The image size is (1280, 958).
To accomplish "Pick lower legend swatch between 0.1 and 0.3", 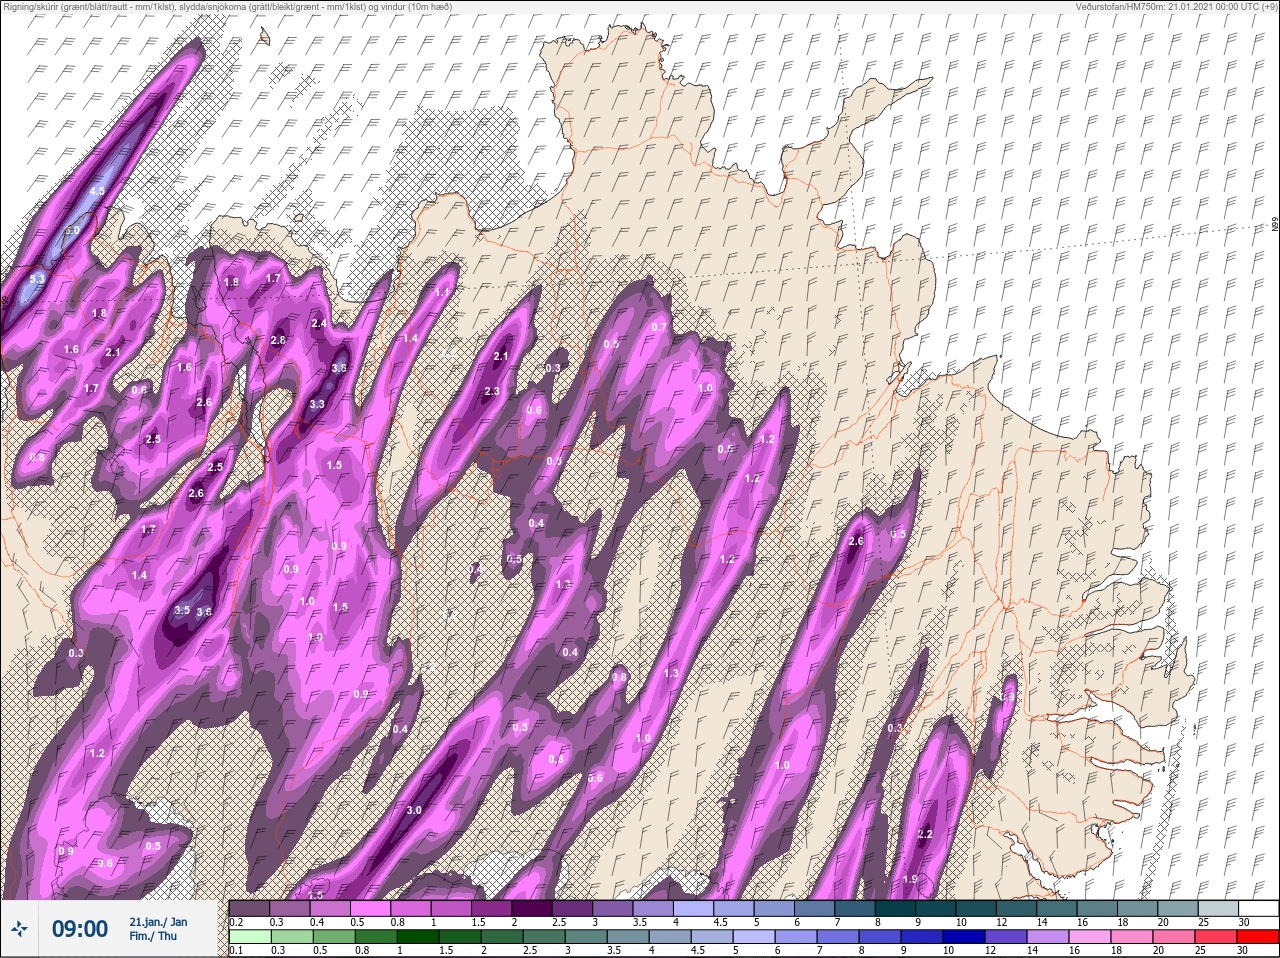I will pos(250,937).
